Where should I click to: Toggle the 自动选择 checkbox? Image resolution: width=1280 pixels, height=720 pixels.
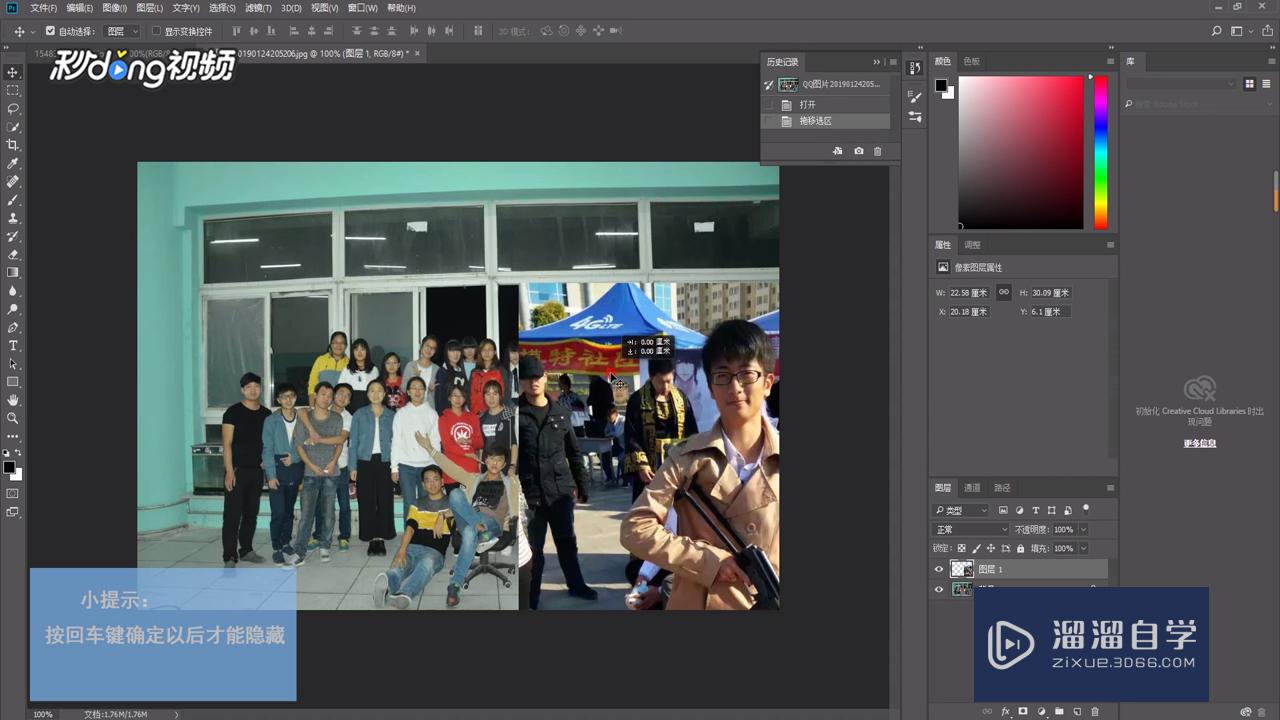(50, 31)
